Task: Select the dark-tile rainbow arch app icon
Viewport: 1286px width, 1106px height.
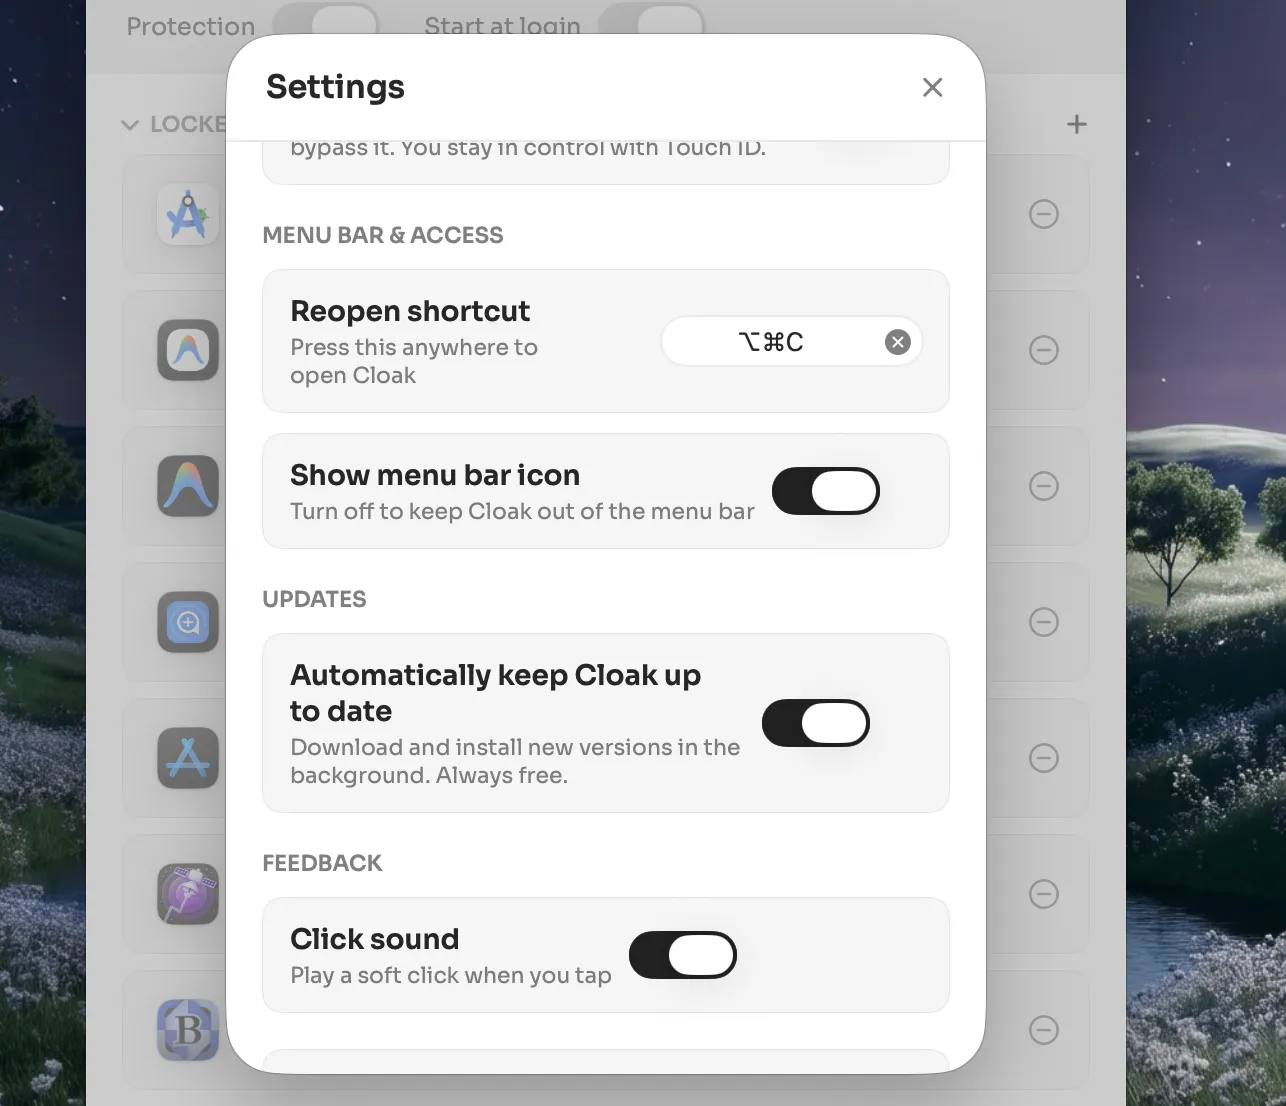Action: 188,486
